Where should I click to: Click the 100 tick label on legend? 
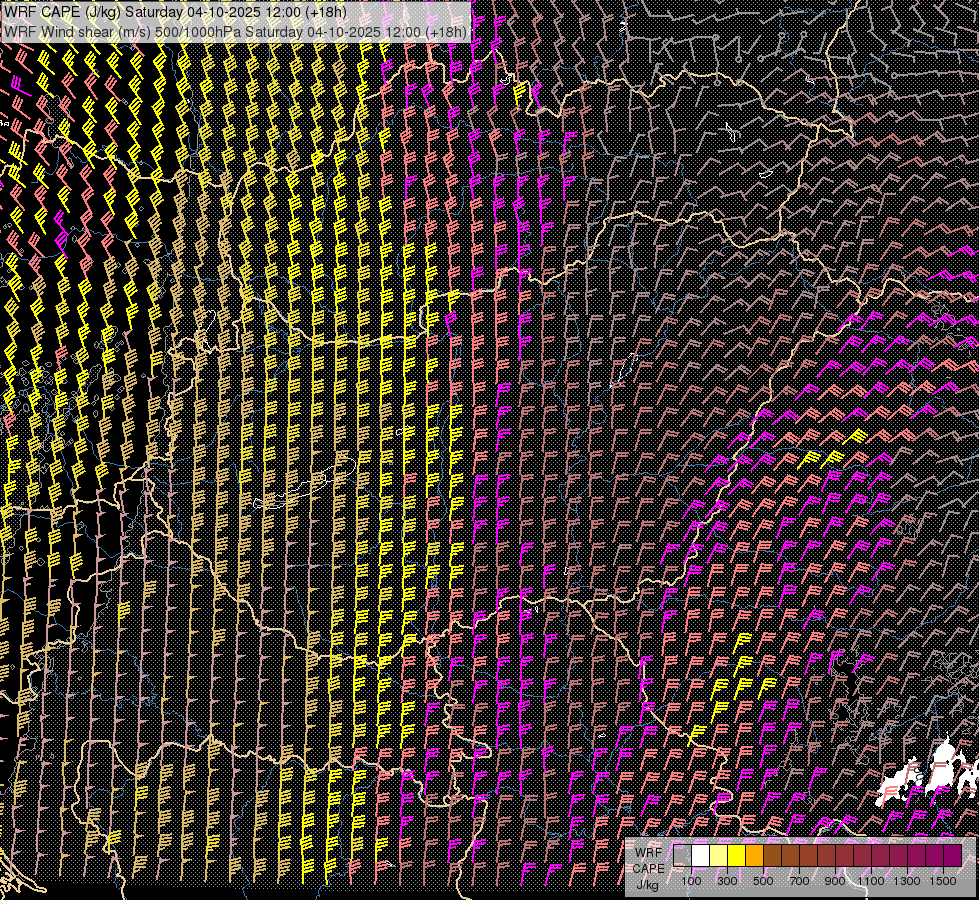(x=691, y=881)
